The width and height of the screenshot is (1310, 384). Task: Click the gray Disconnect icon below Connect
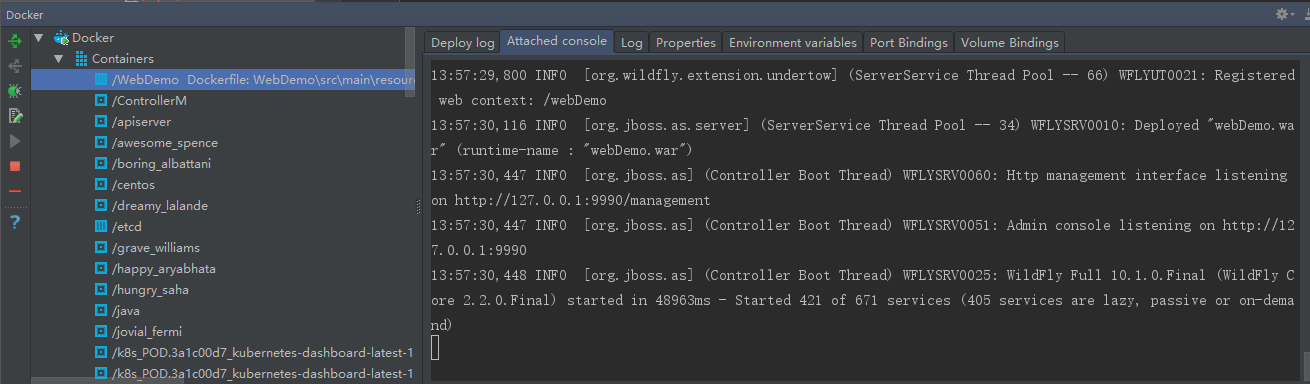pos(15,66)
